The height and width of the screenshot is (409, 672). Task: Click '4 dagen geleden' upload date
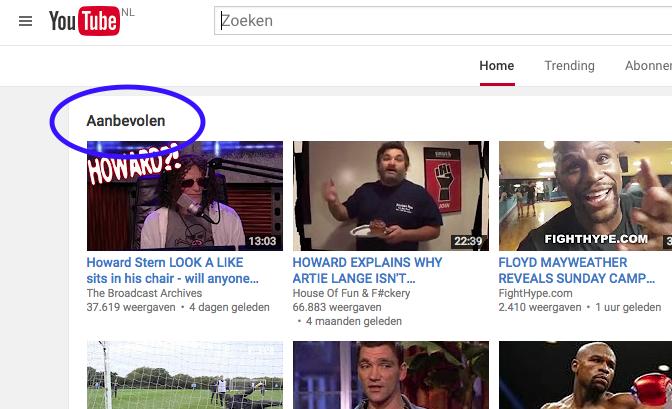[229, 307]
